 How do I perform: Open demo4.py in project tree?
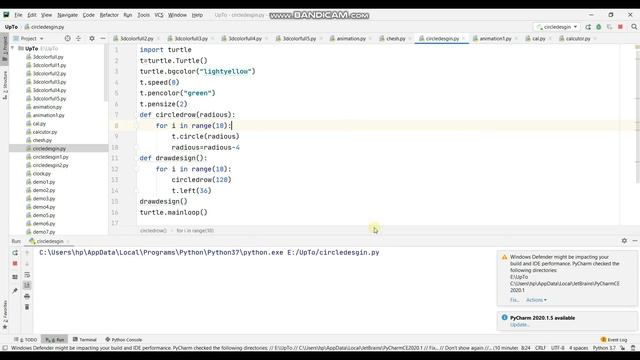44,207
